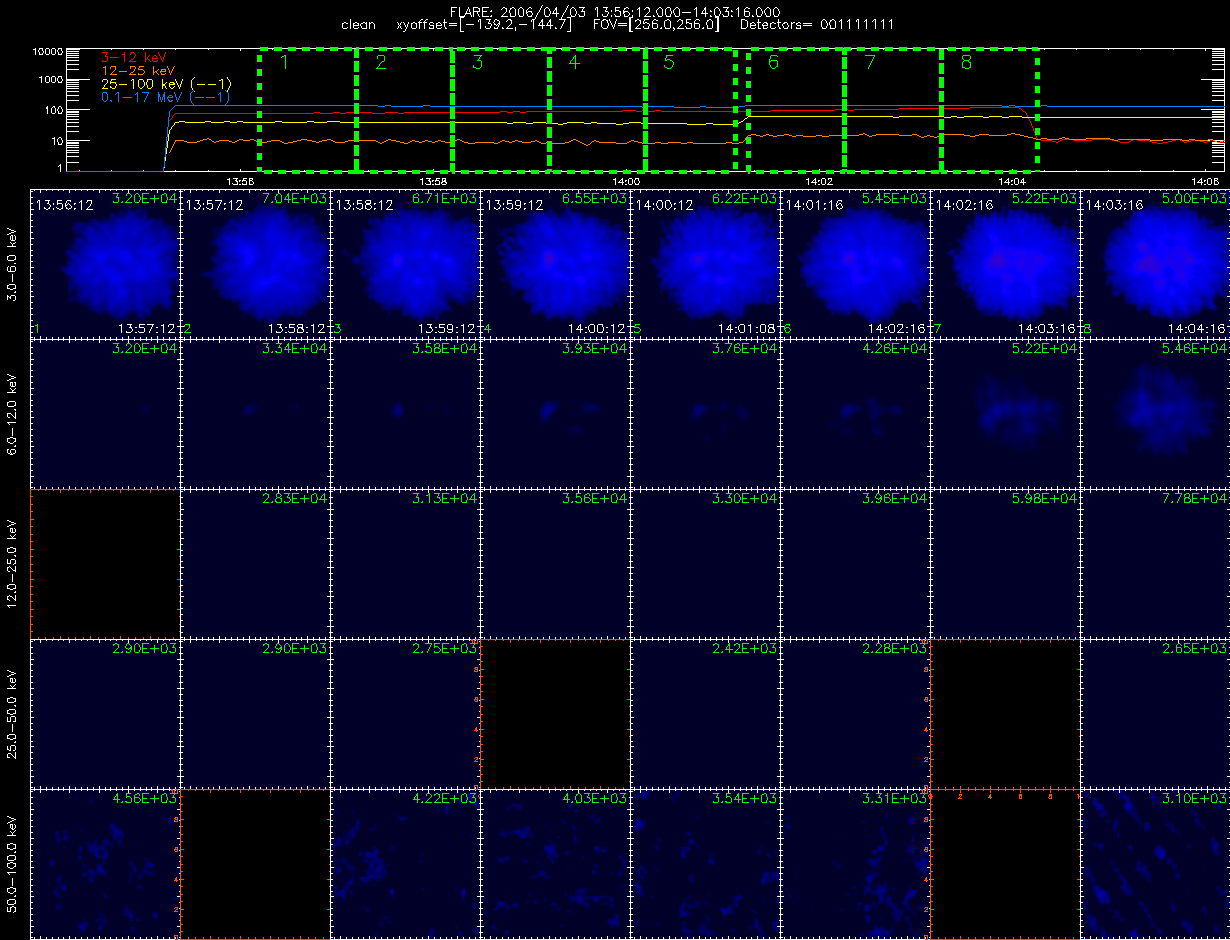Image resolution: width=1230 pixels, height=940 pixels.
Task: Click the peak value '5.98E+04'
Action: (x=1045, y=498)
